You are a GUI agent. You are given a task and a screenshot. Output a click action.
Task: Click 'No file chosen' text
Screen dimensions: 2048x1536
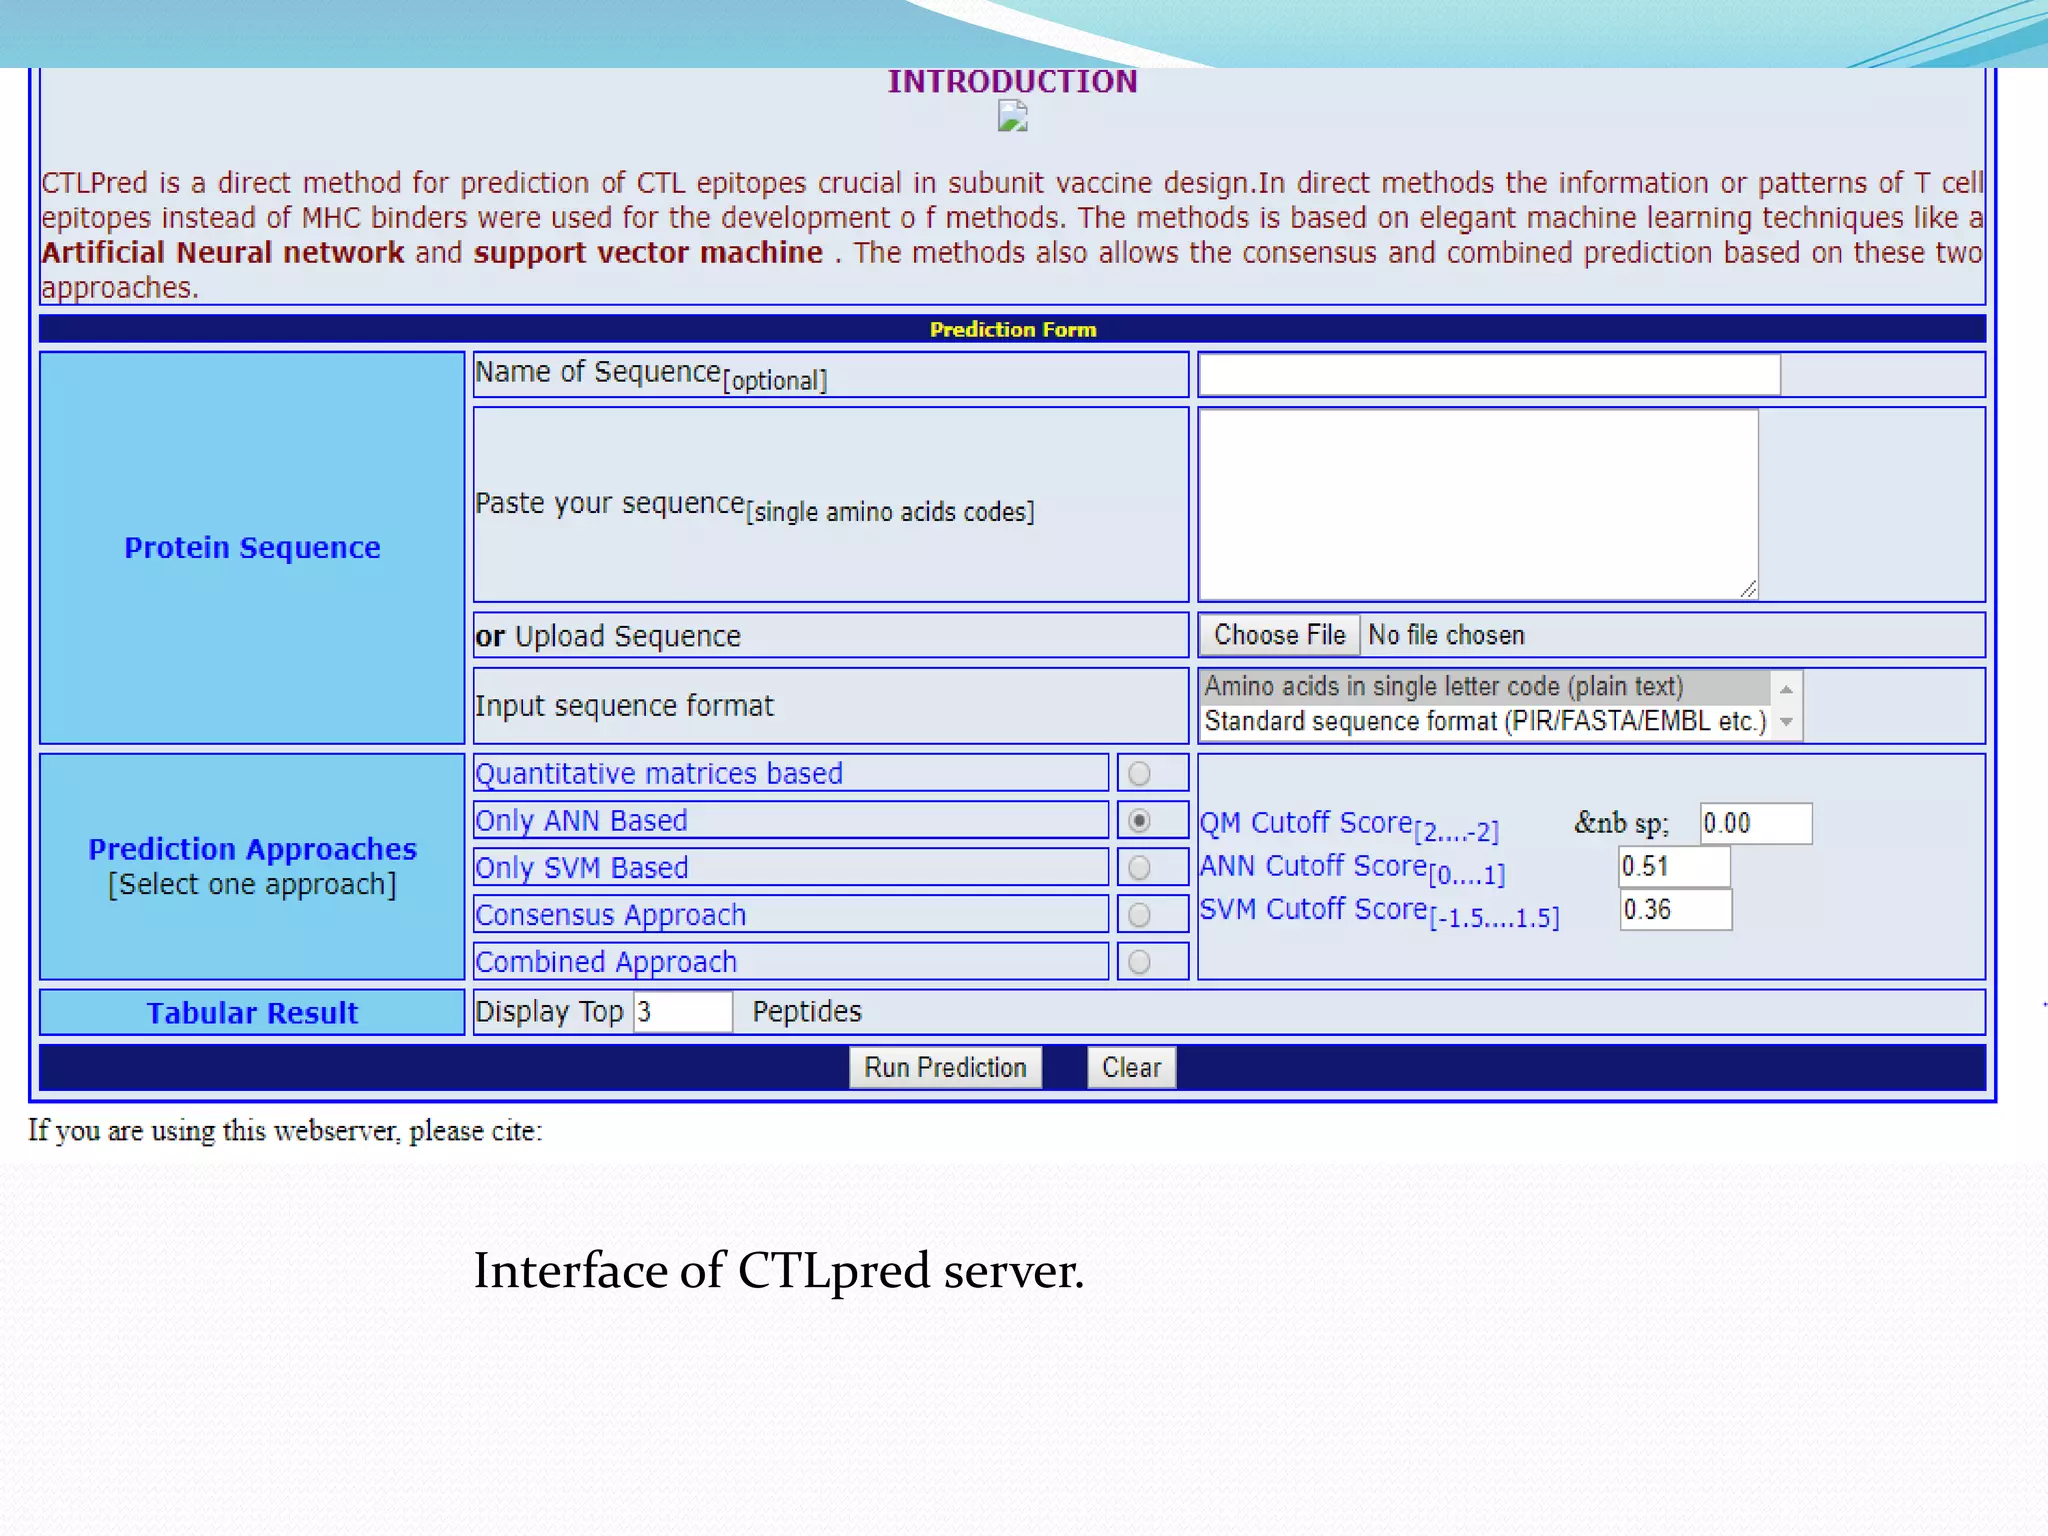pyautogui.click(x=1446, y=635)
